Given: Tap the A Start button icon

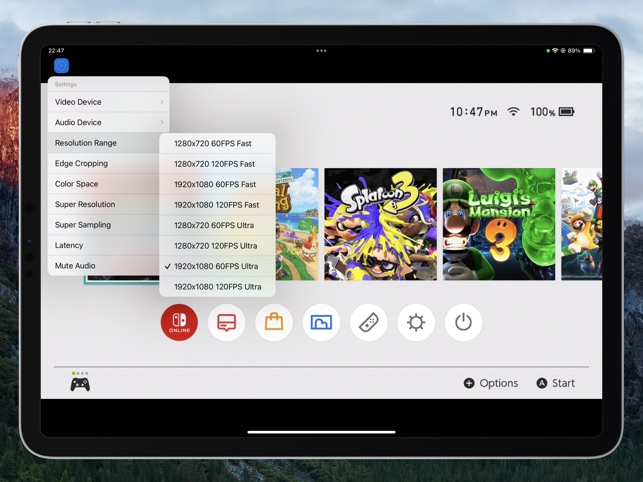Looking at the screenshot, I should pos(542,383).
